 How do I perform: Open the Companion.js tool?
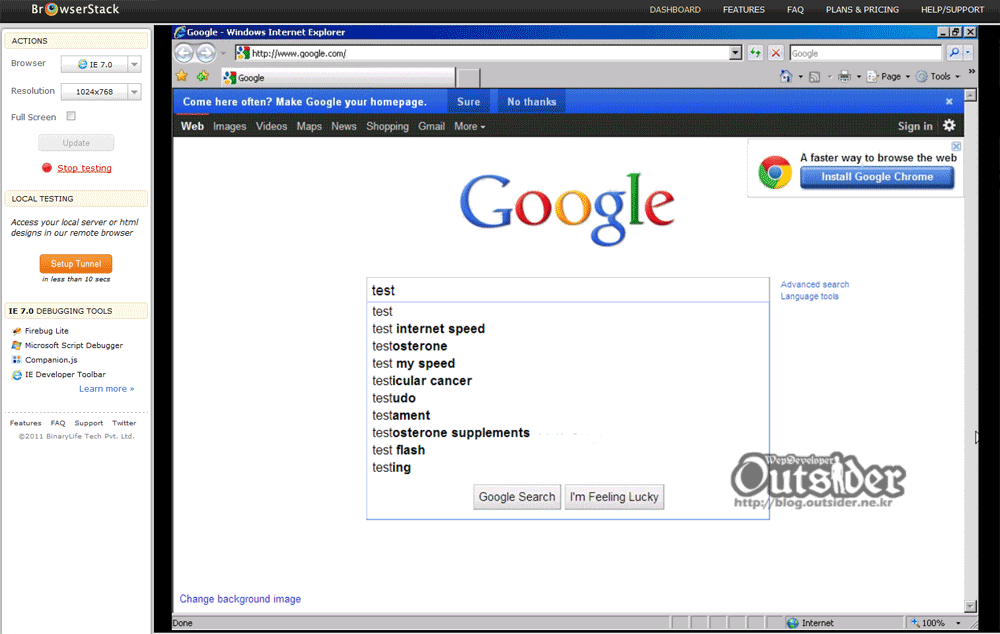coord(45,360)
